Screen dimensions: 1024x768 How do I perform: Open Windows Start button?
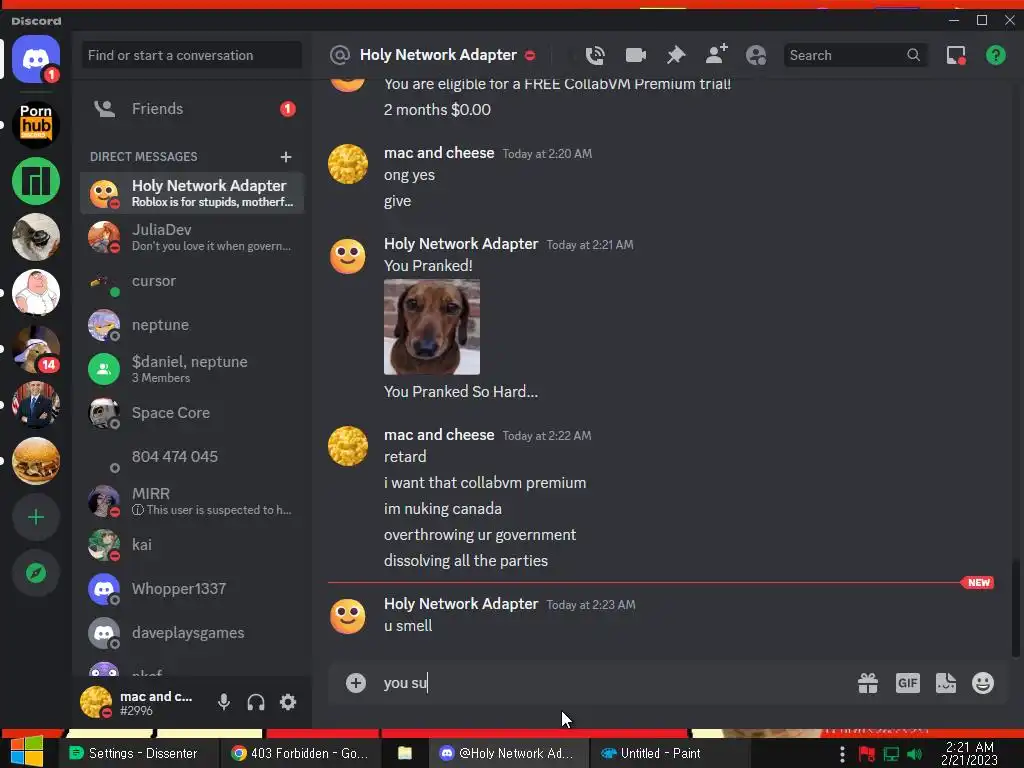(x=27, y=752)
